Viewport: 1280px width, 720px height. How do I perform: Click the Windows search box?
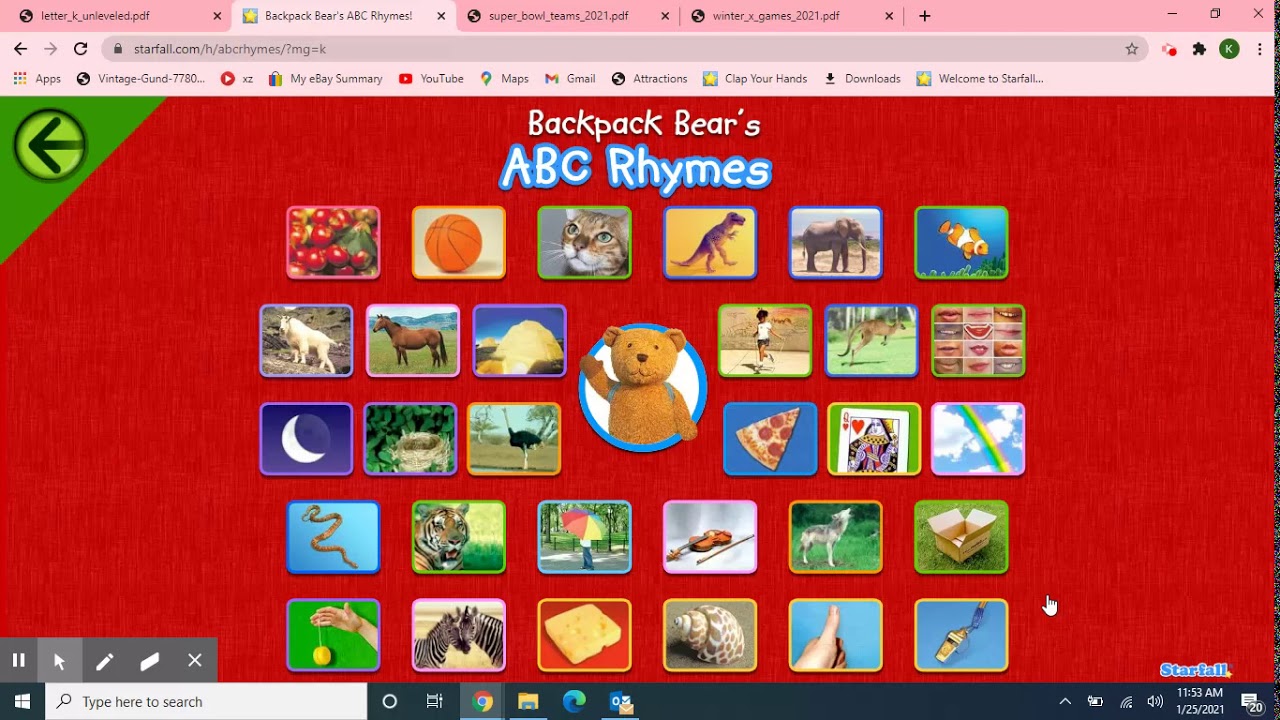tap(206, 701)
